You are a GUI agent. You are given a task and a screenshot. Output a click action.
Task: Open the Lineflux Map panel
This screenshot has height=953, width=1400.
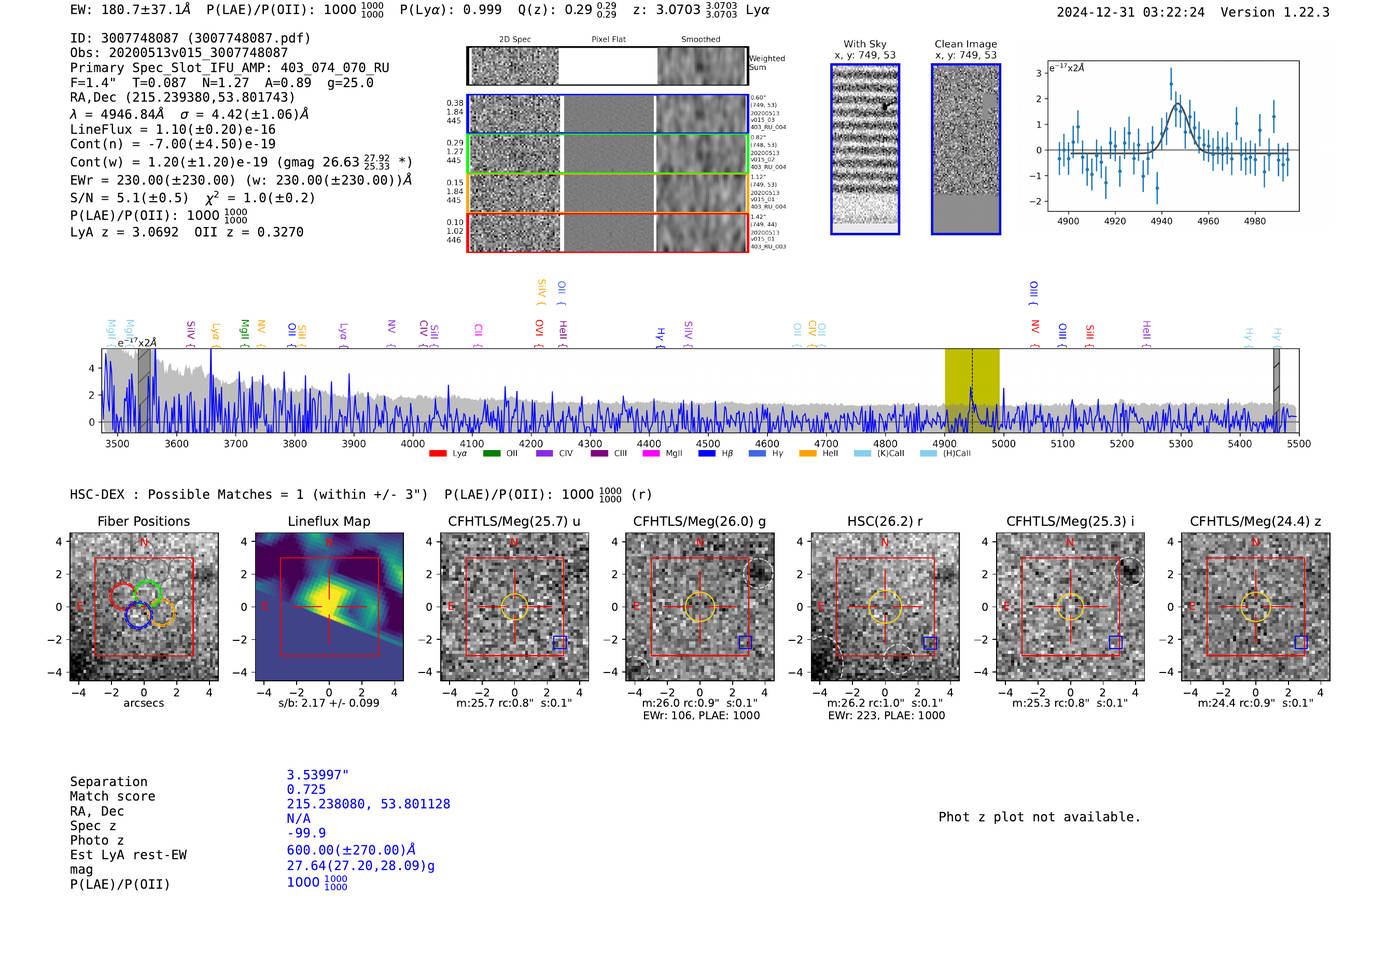329,607
